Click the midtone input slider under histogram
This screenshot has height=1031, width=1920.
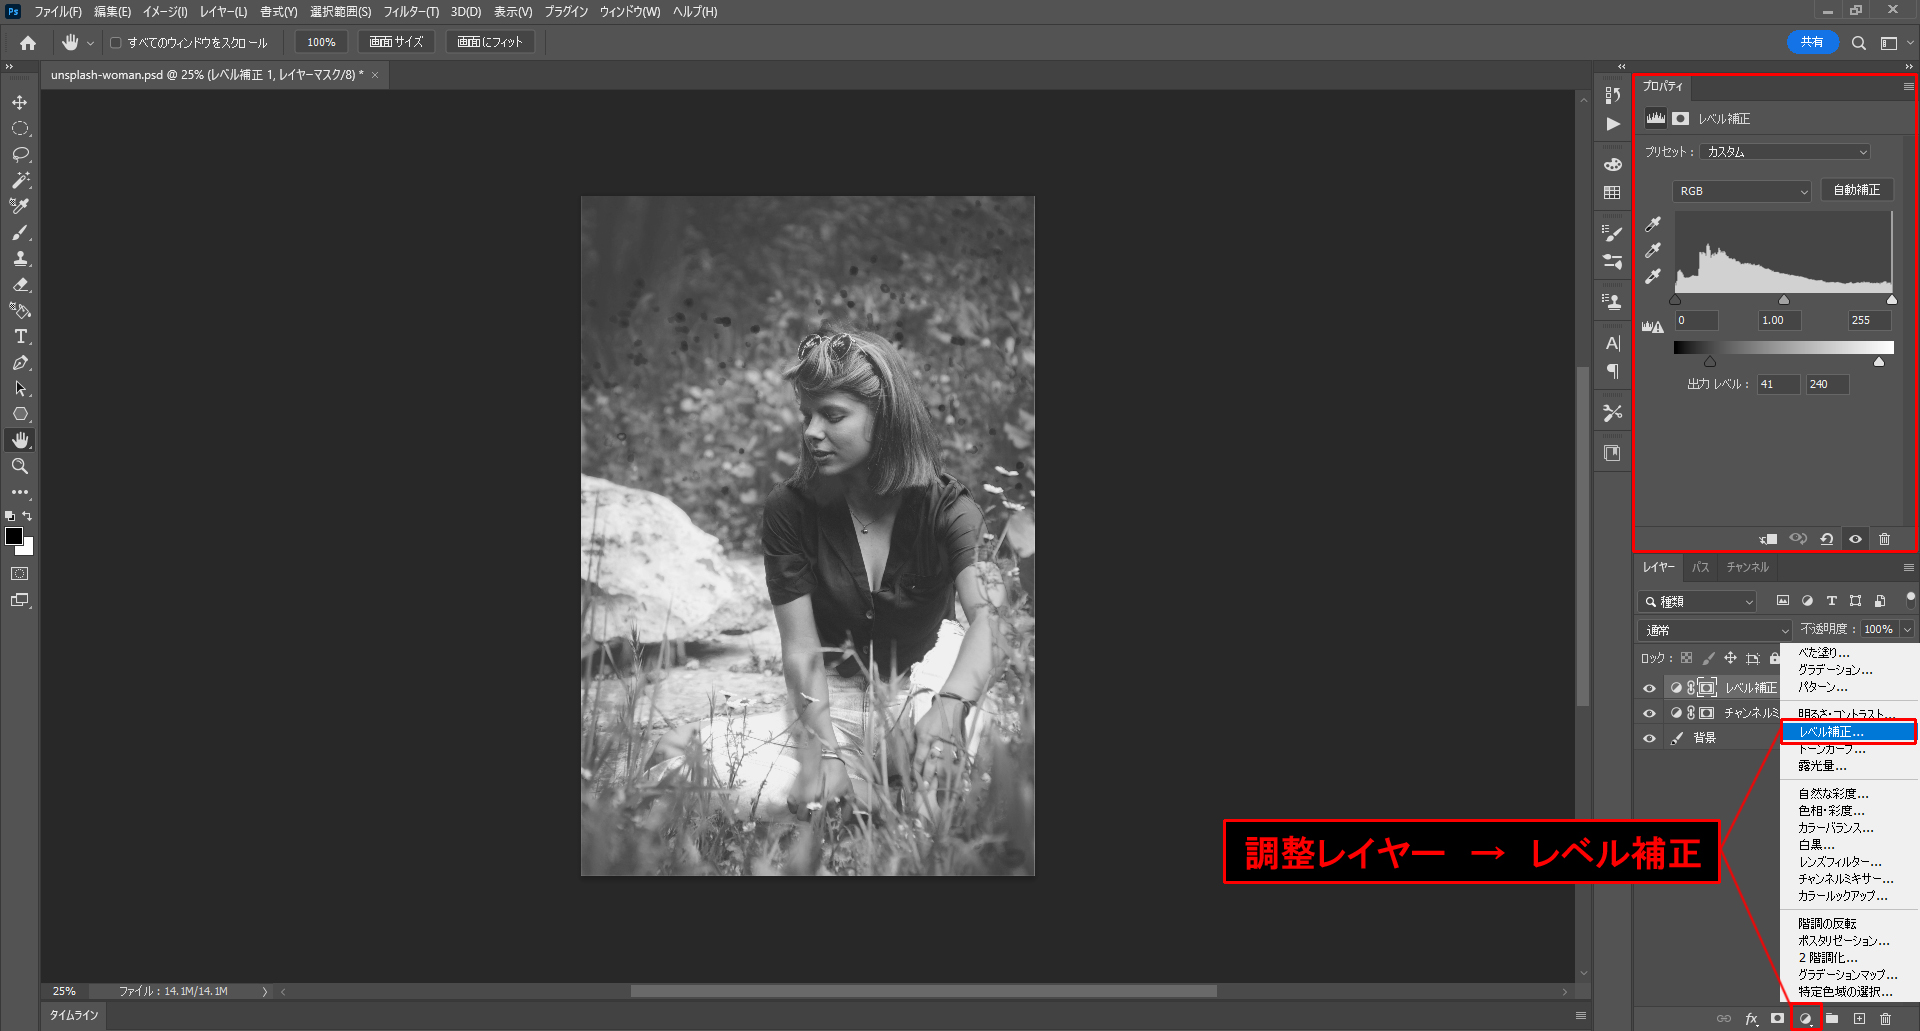click(x=1784, y=300)
